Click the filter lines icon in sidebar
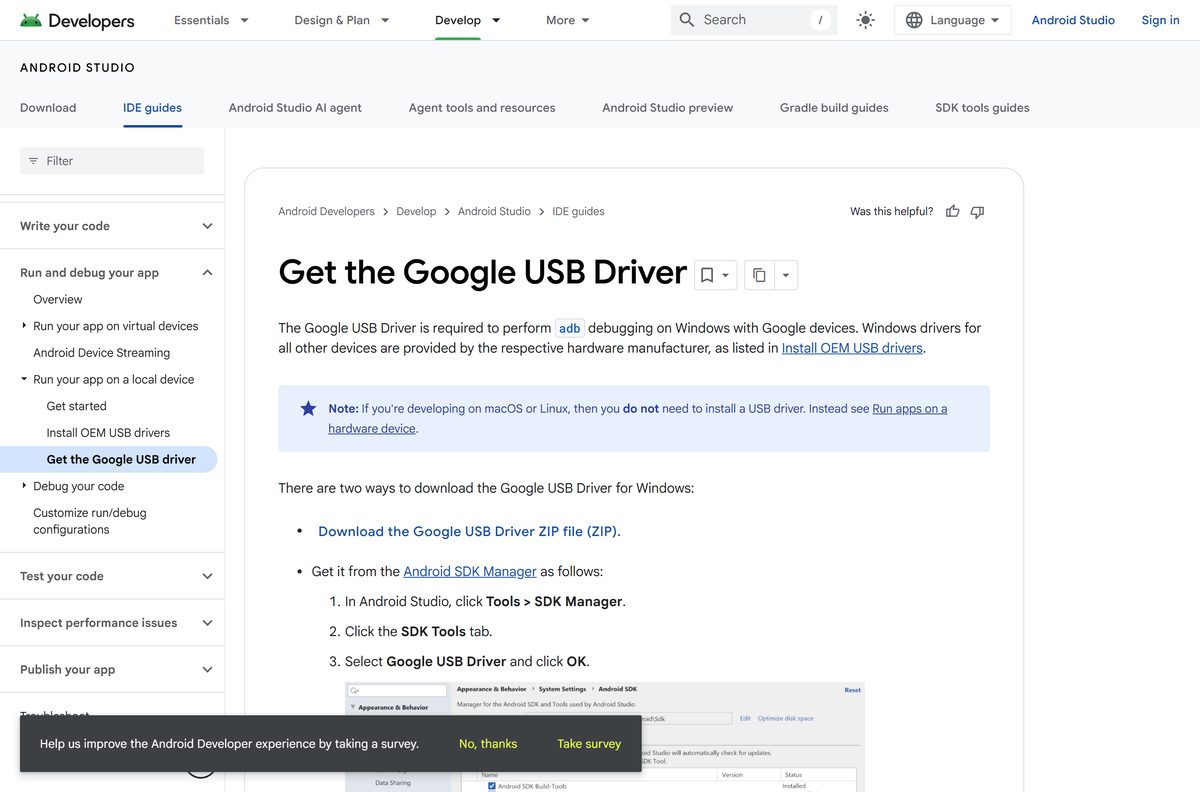1200x792 pixels. (34, 161)
